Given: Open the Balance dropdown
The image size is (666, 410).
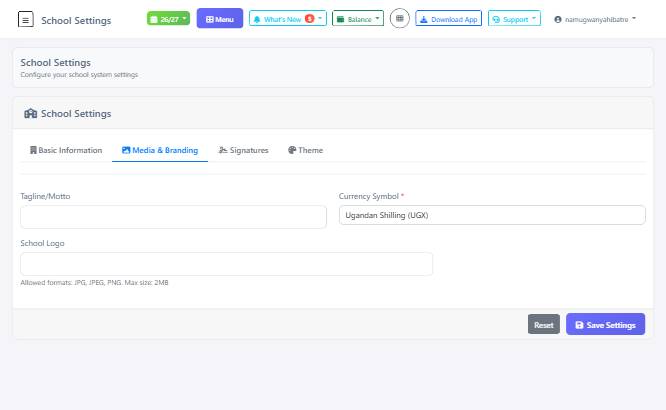Looking at the screenshot, I should (x=358, y=19).
